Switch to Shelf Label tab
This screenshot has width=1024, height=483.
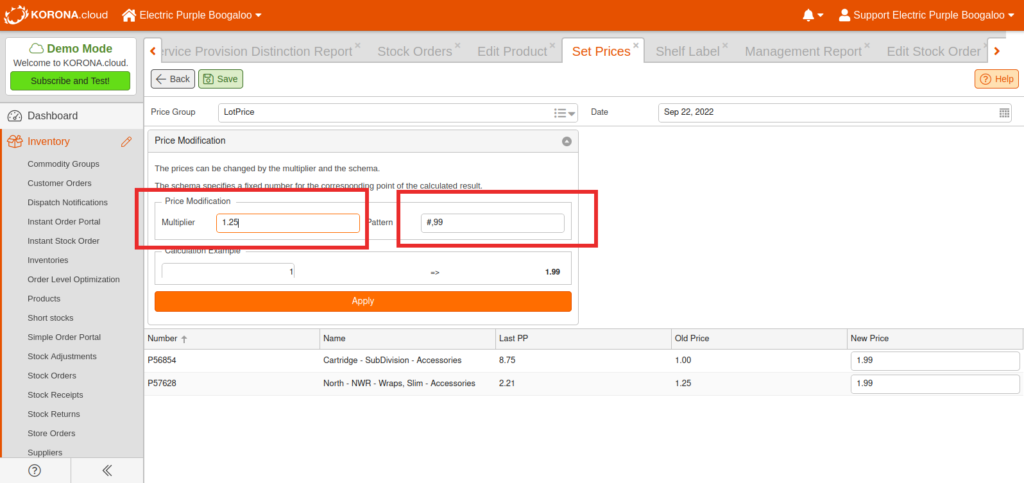pos(687,51)
